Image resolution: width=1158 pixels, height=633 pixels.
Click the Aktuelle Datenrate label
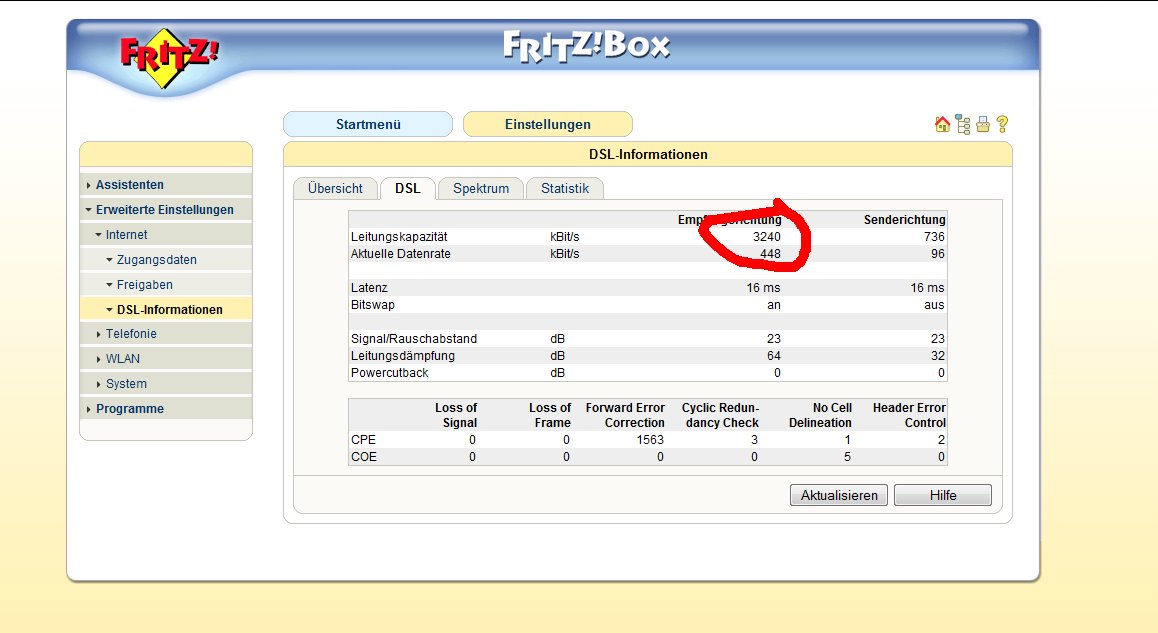[x=400, y=253]
